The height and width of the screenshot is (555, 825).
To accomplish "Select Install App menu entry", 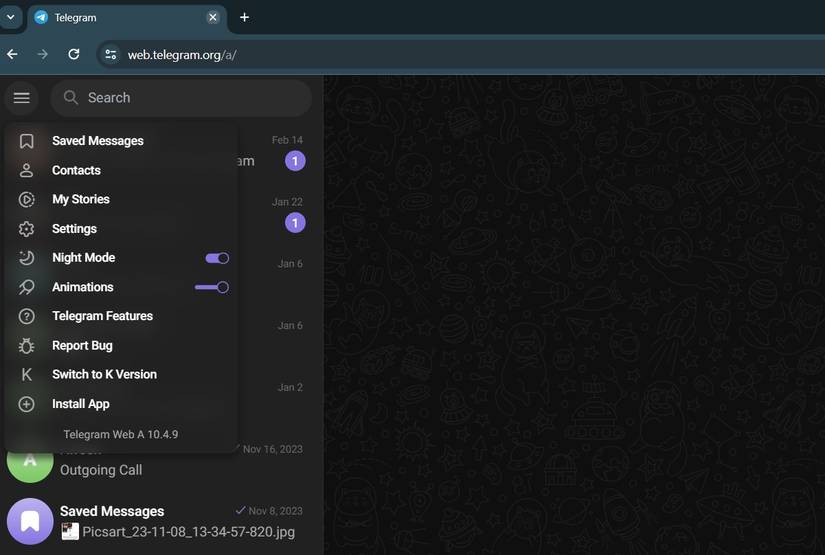I will coord(121,404).
